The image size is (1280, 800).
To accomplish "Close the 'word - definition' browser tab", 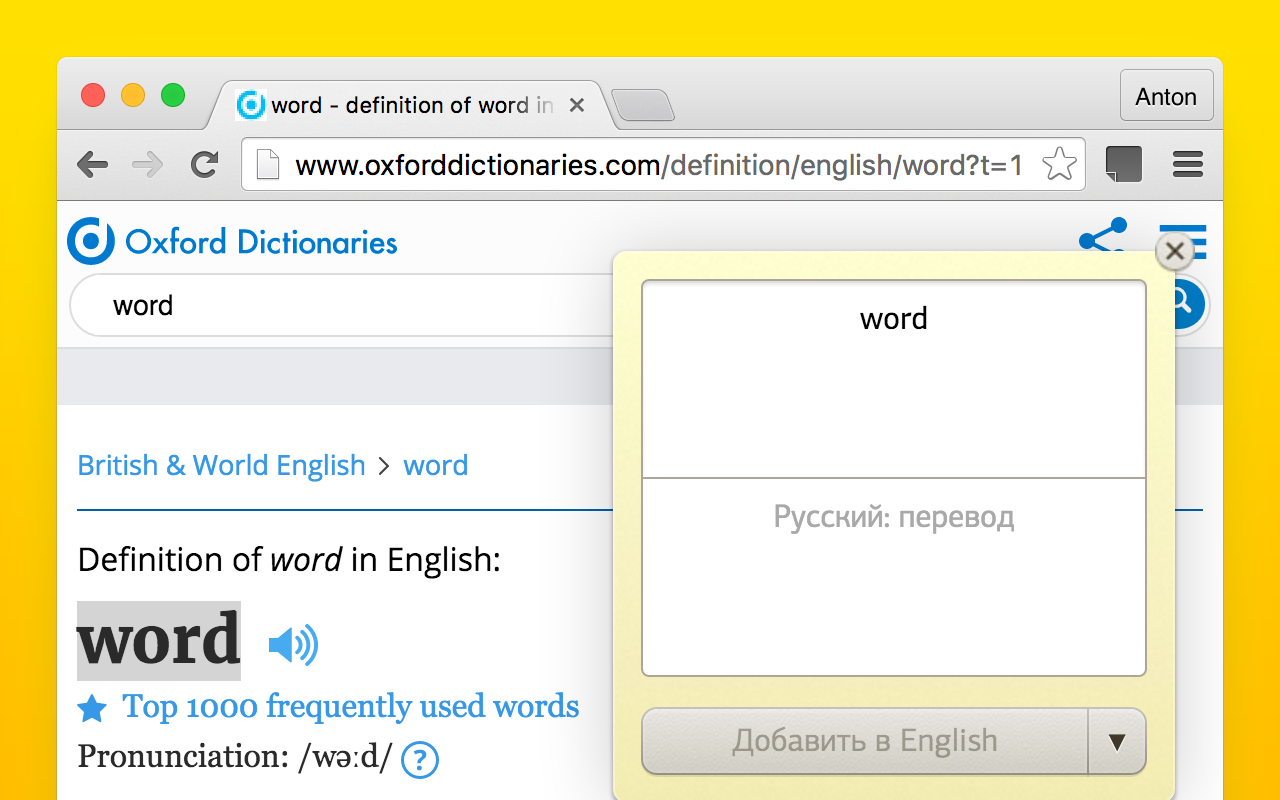I will (x=576, y=105).
